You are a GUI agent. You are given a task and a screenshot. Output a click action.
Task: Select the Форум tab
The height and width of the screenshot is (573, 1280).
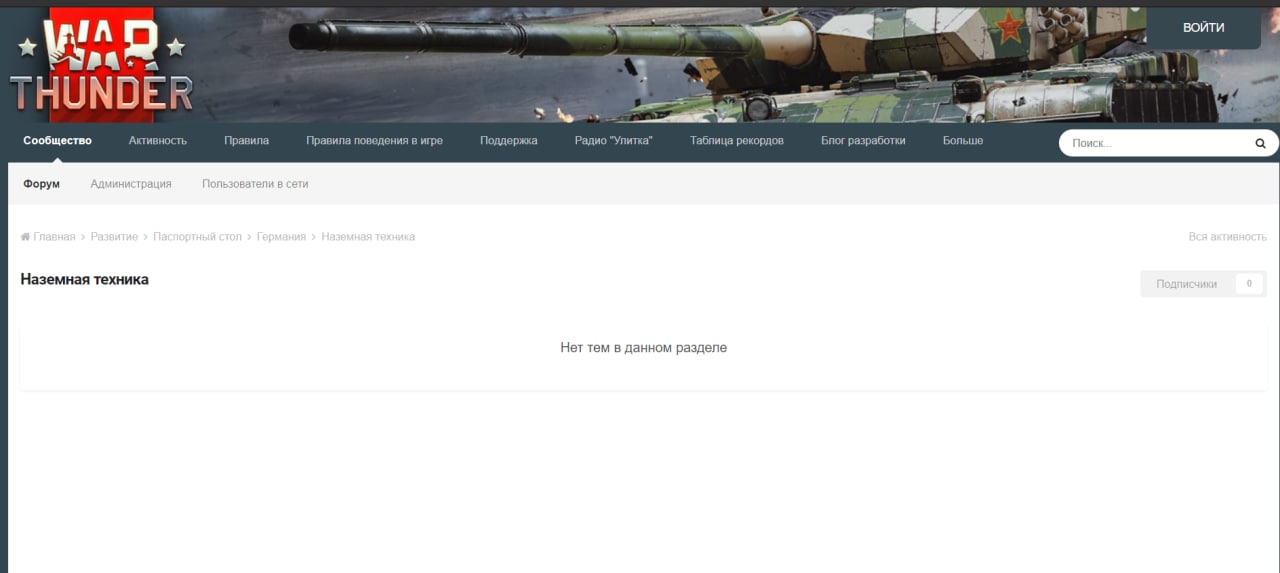(x=41, y=184)
